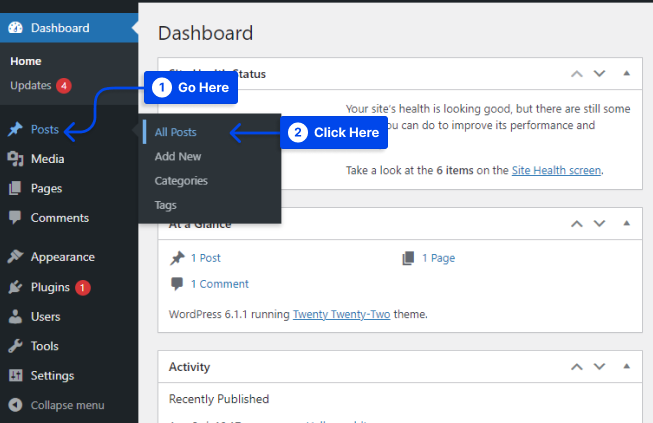653x423 pixels.
Task: Click the Tools wrench icon
Action: click(x=15, y=346)
